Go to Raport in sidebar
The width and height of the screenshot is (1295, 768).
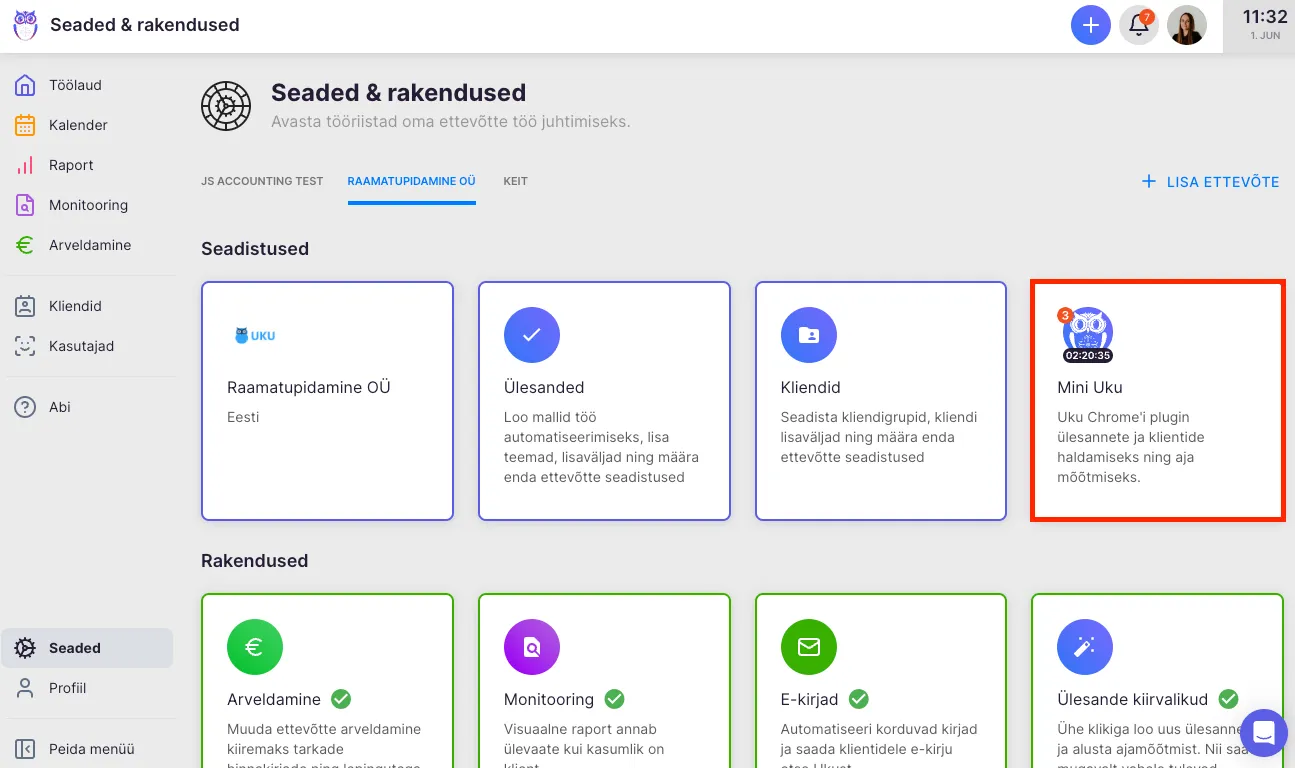pos(71,165)
